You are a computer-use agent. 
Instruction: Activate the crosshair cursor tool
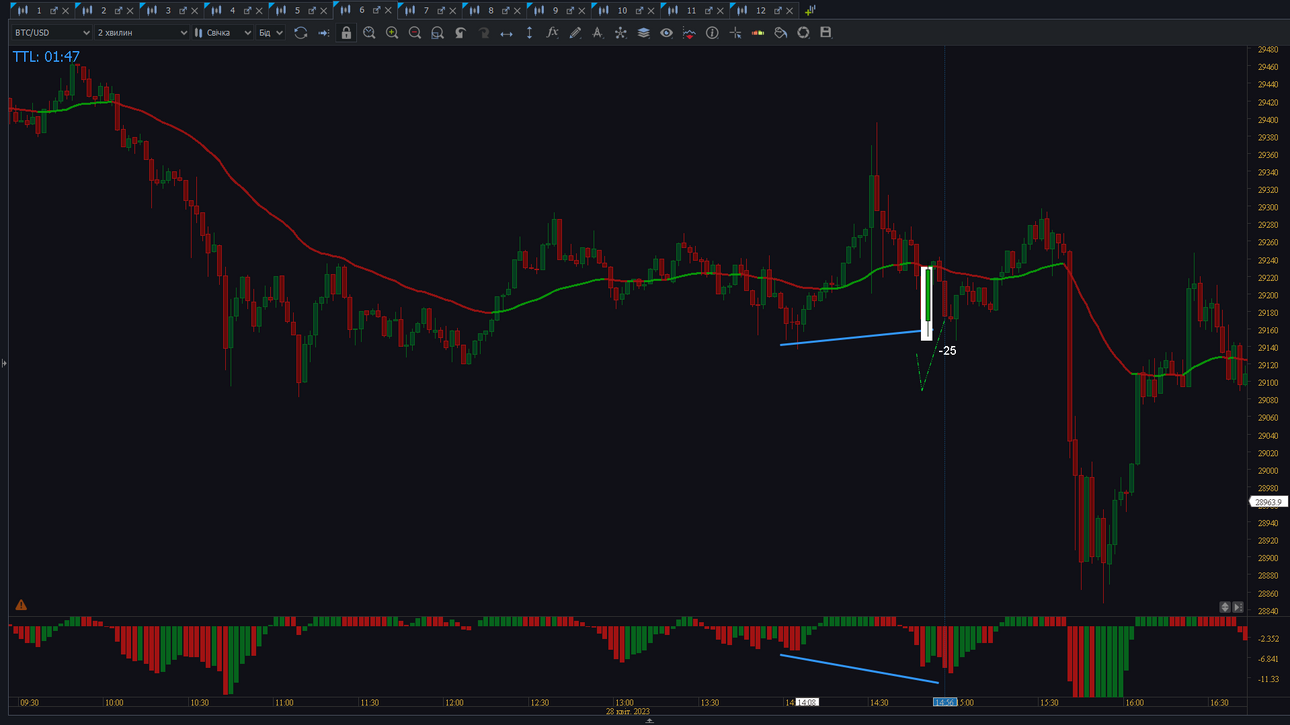coord(735,33)
